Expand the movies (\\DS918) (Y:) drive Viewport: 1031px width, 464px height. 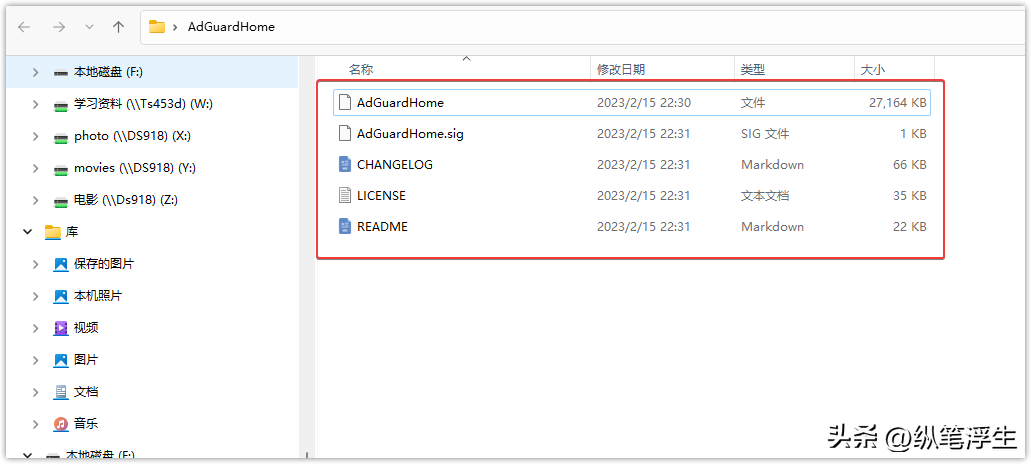point(36,168)
